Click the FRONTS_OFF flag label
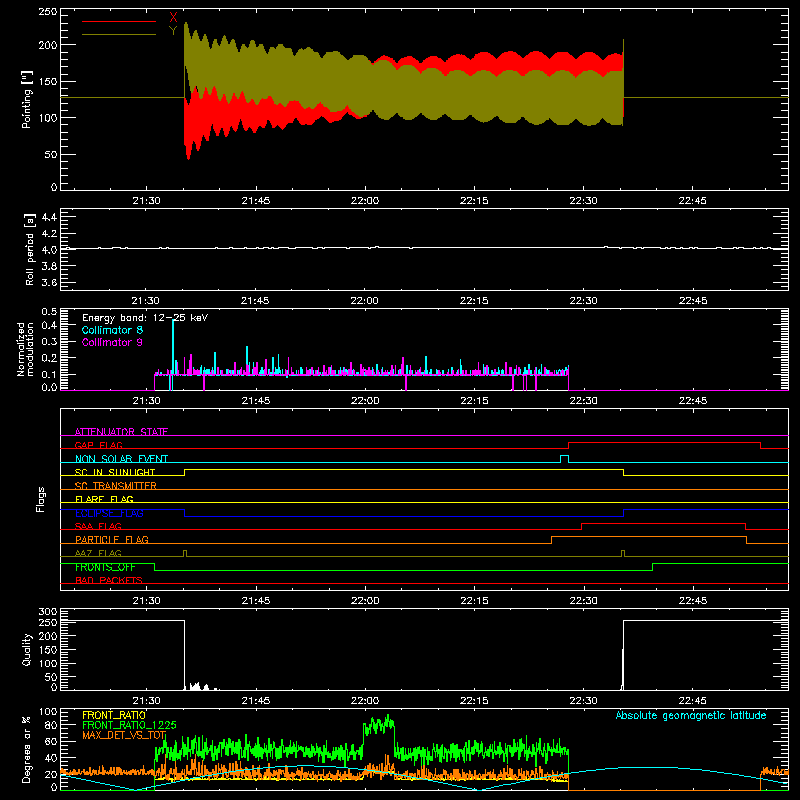Screen dimensions: 800x800 point(105,567)
